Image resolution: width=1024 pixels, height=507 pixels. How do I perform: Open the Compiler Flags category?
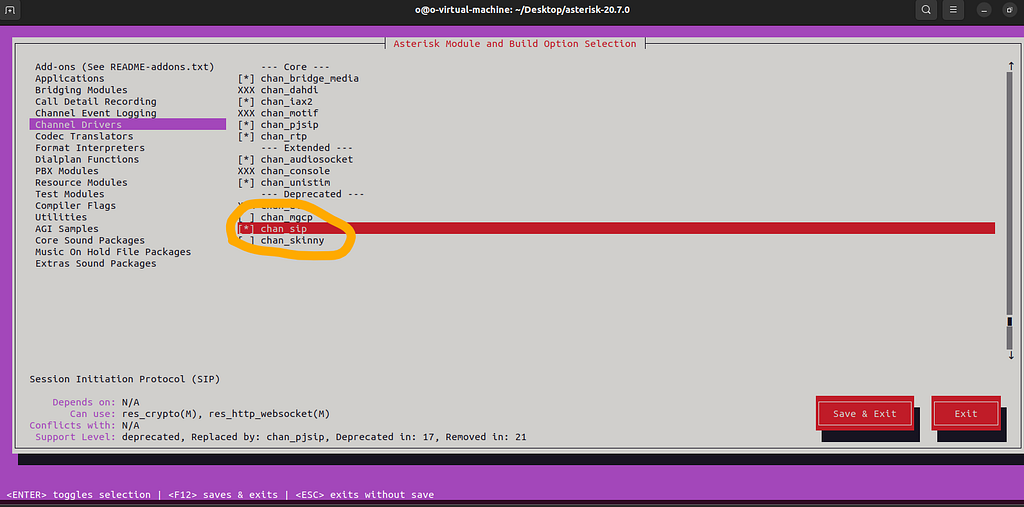pos(76,206)
